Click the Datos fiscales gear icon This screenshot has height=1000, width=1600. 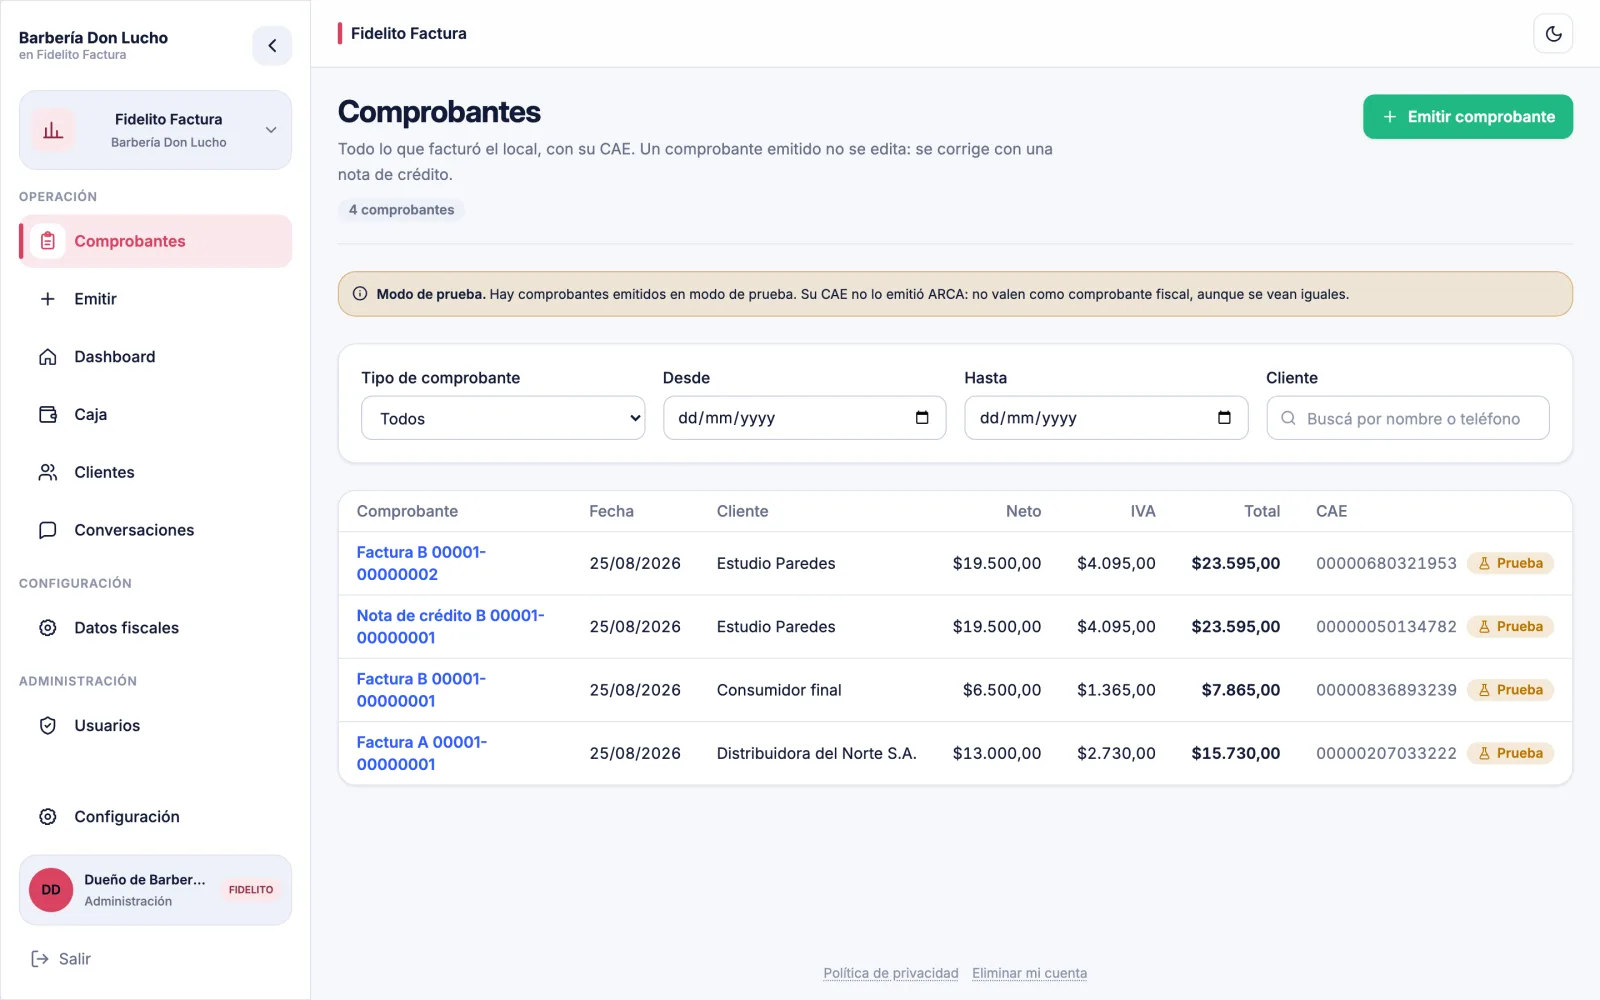48,628
